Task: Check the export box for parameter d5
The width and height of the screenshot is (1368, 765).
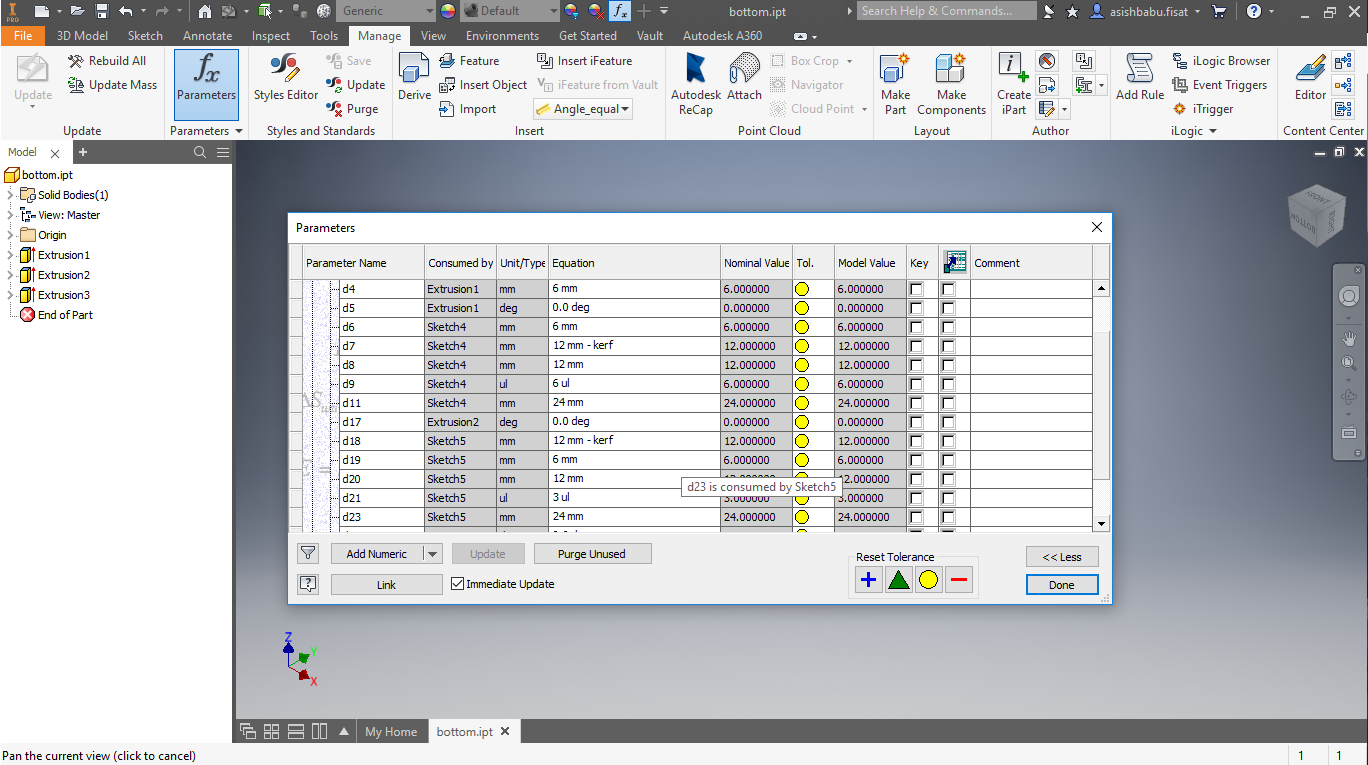Action: tap(948, 308)
